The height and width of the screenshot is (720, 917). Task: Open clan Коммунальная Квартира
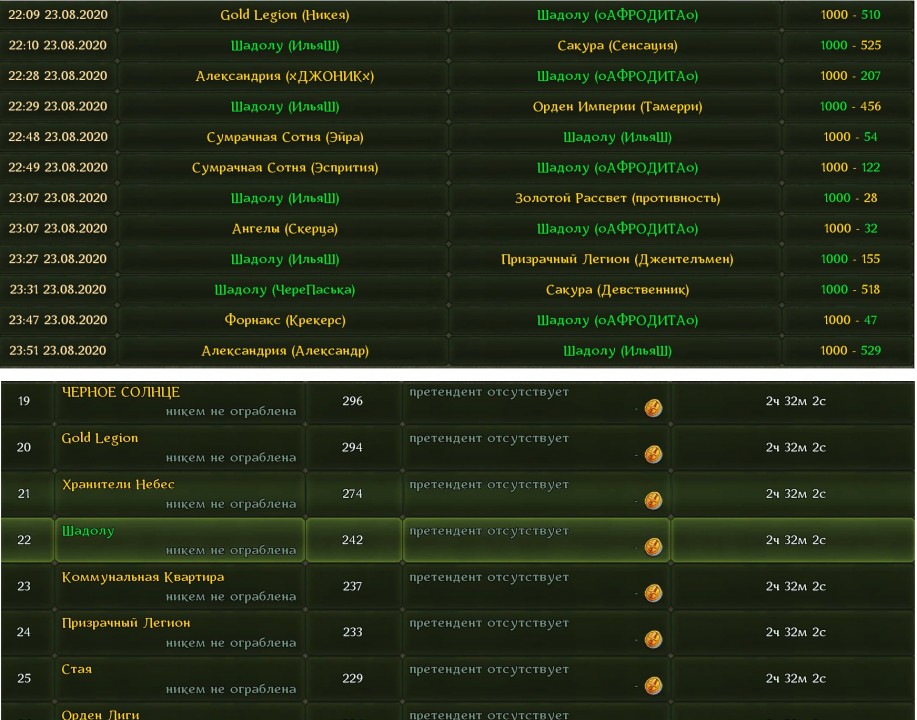(143, 577)
